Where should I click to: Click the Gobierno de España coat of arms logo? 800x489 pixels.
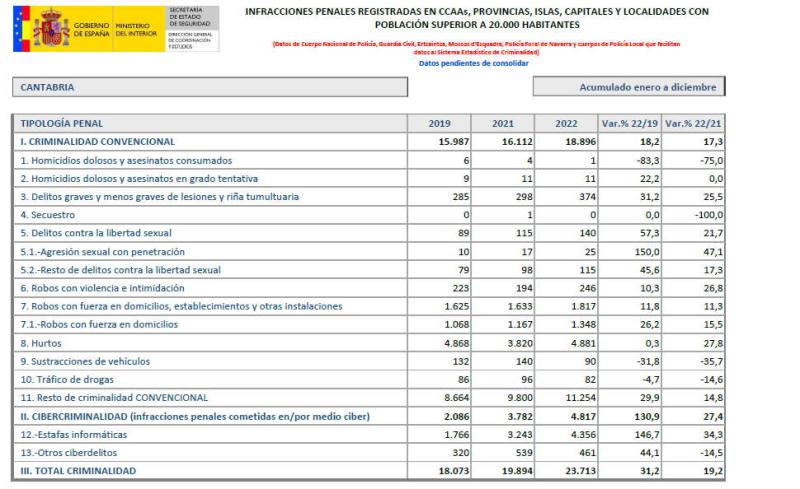point(51,28)
